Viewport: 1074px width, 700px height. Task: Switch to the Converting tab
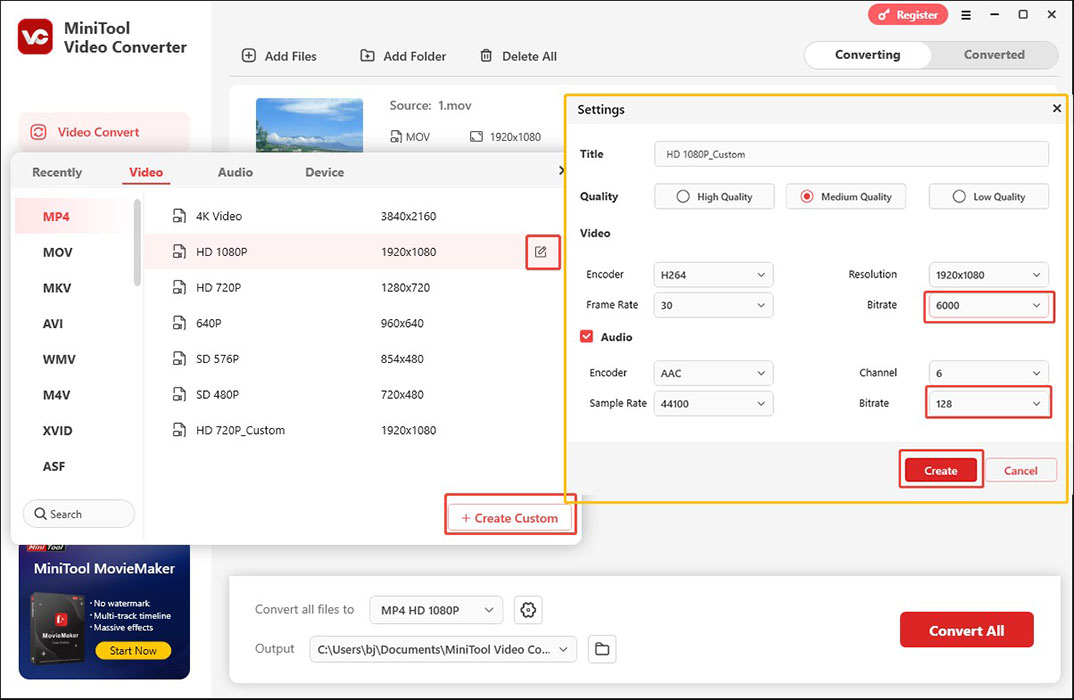coord(868,55)
